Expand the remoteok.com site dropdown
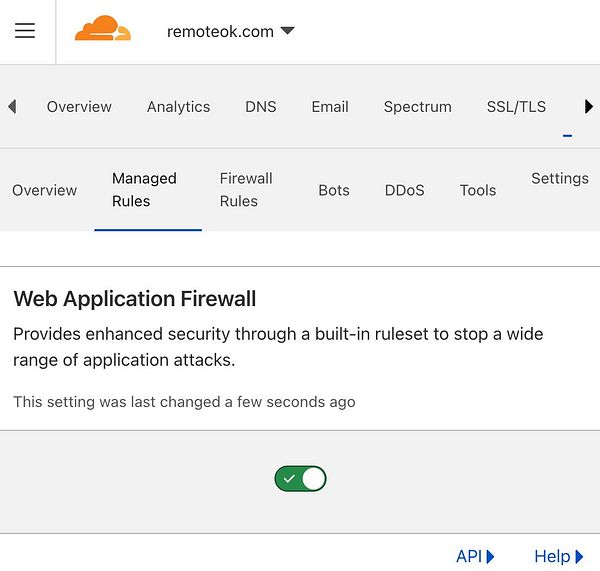Viewport: 600px width, 571px height. 231,31
